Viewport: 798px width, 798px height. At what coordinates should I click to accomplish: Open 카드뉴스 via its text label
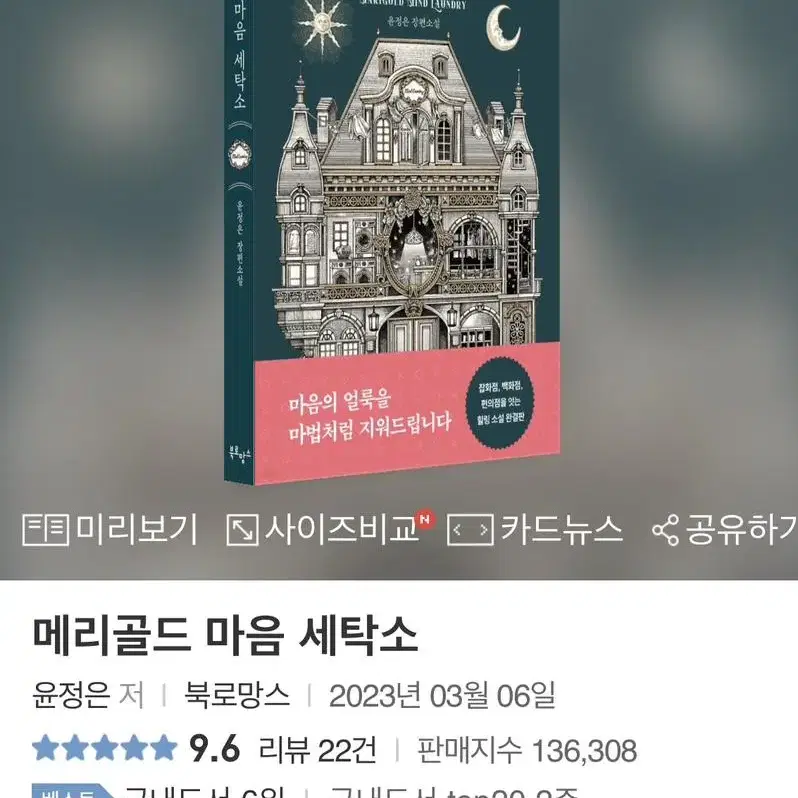[x=561, y=530]
